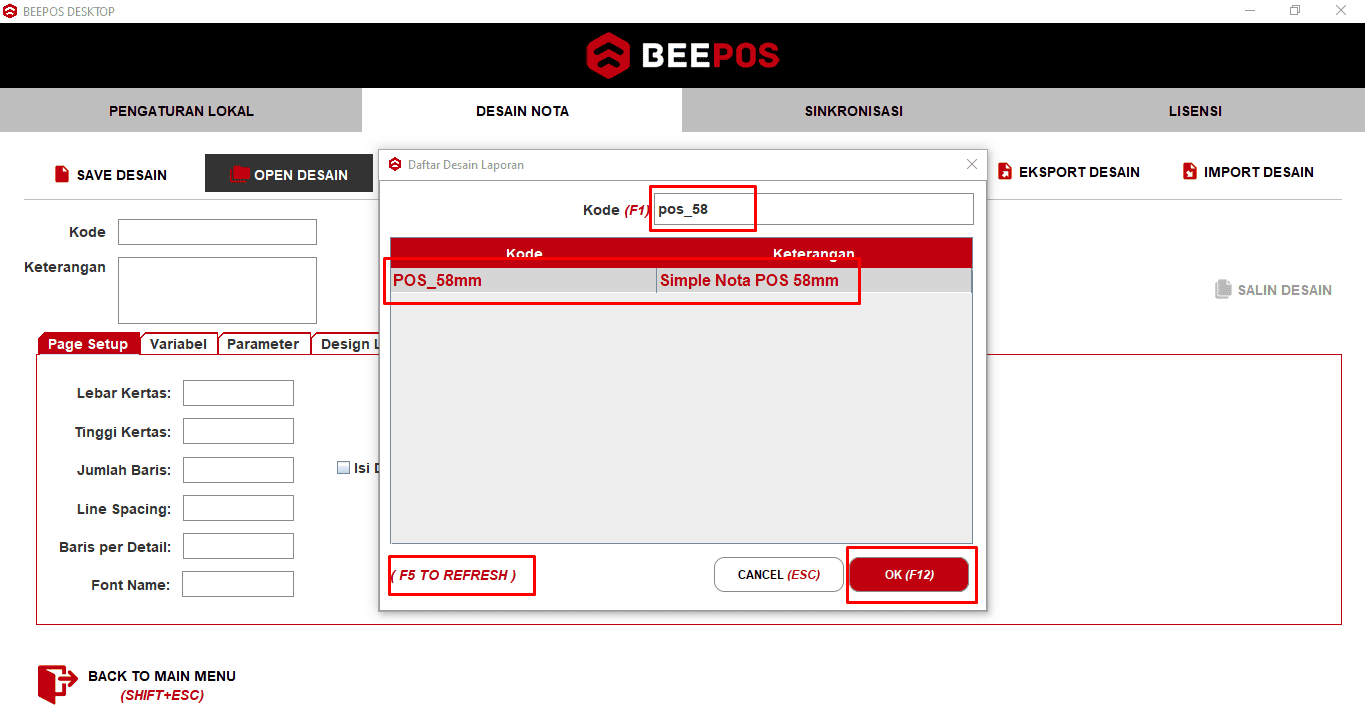Switch to the Pengaturan Lokal tab
The width and height of the screenshot is (1365, 720).
(x=181, y=111)
